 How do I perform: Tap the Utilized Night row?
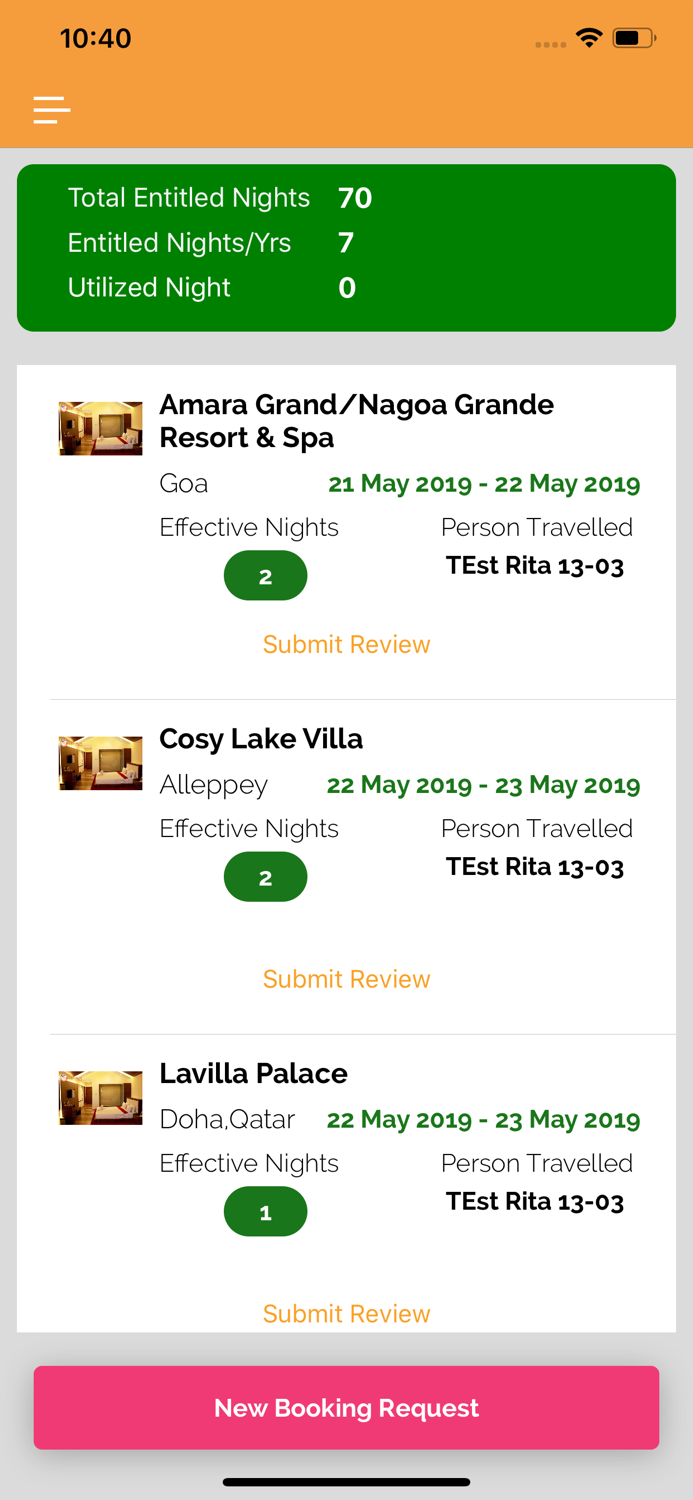coord(211,288)
